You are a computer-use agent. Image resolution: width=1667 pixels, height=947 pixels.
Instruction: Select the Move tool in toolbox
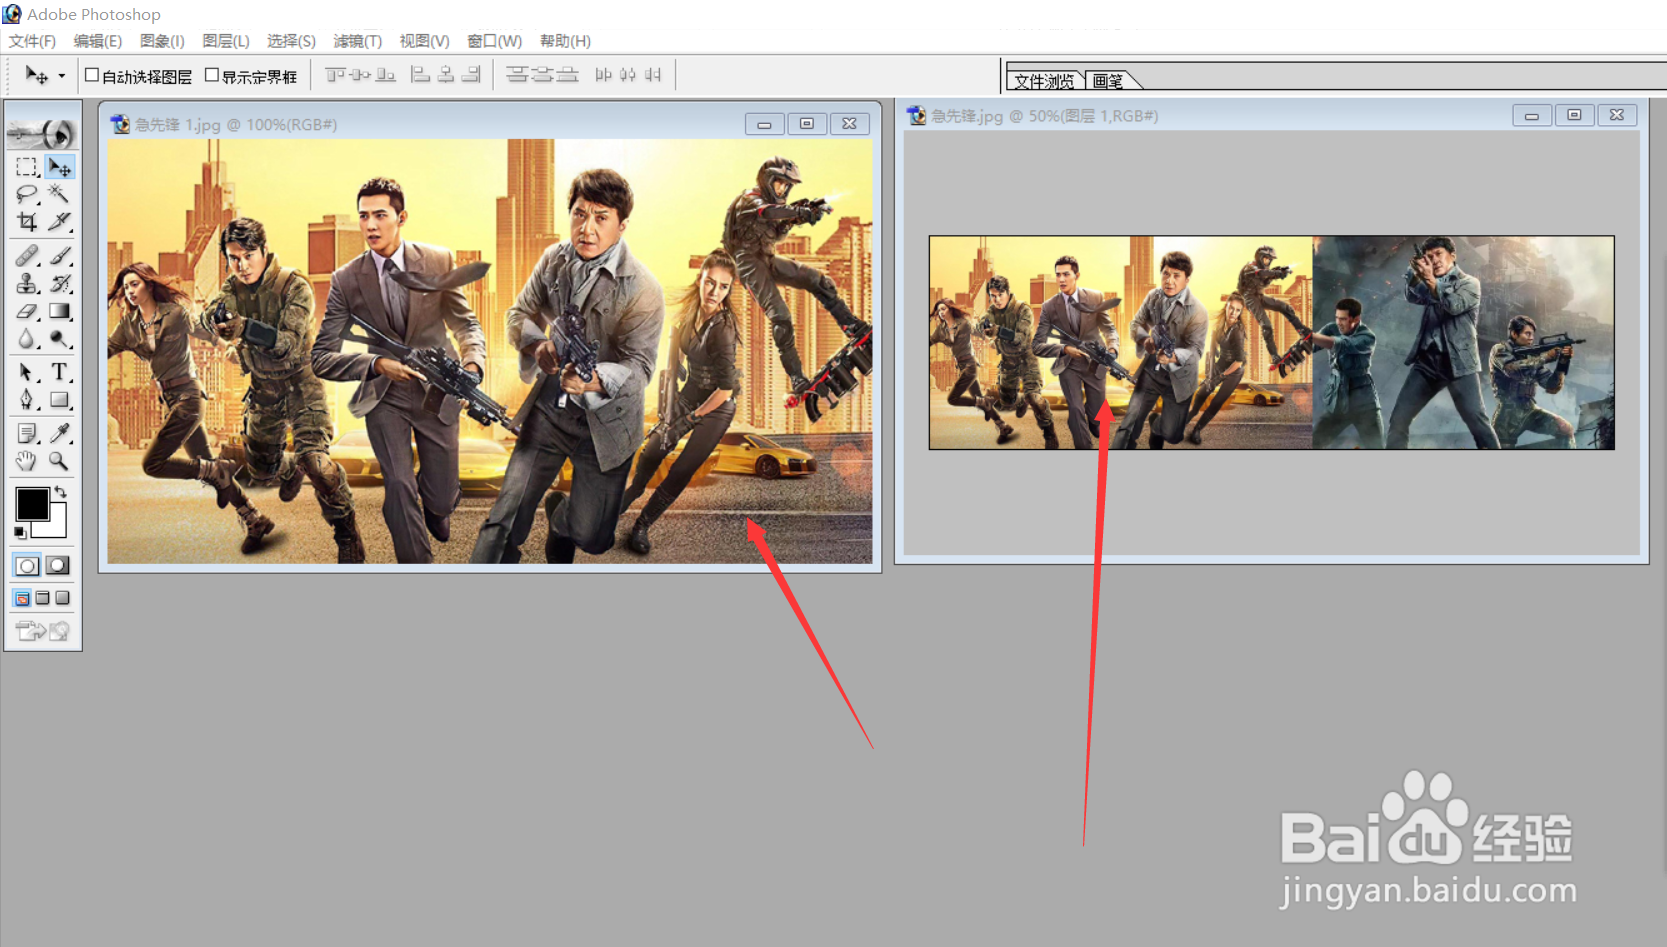pos(60,167)
